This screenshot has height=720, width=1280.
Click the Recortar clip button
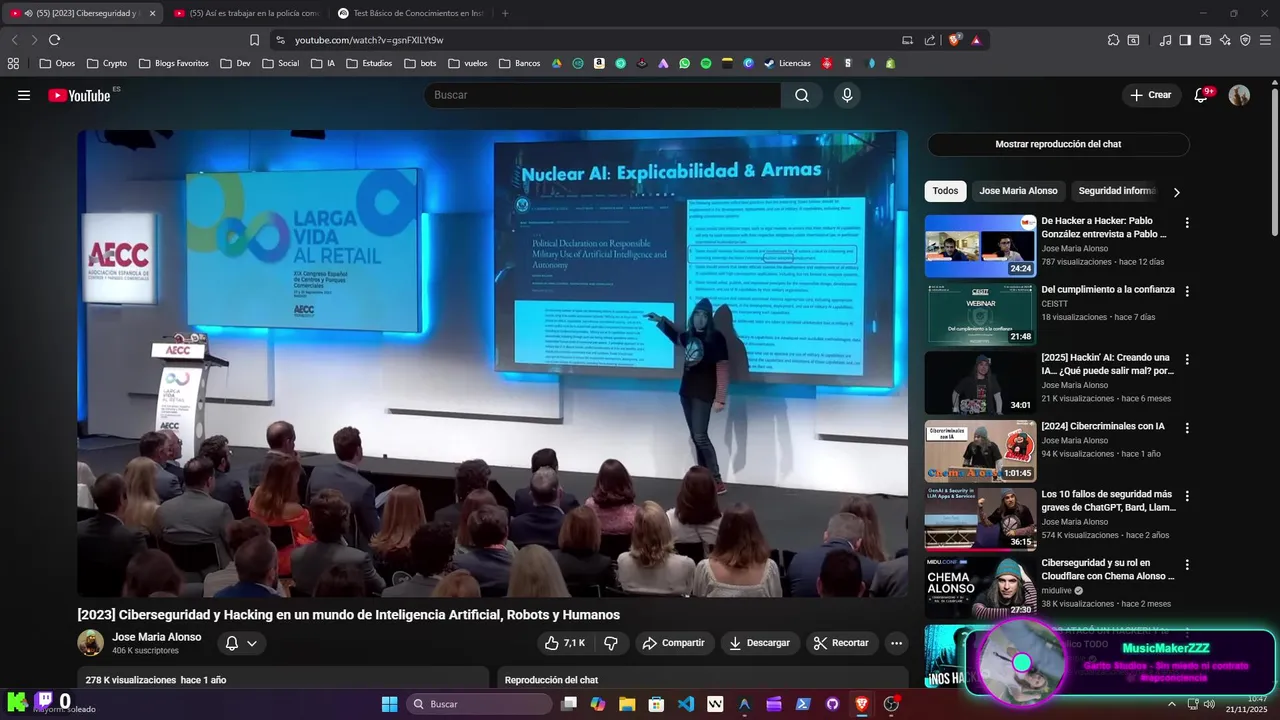click(840, 643)
